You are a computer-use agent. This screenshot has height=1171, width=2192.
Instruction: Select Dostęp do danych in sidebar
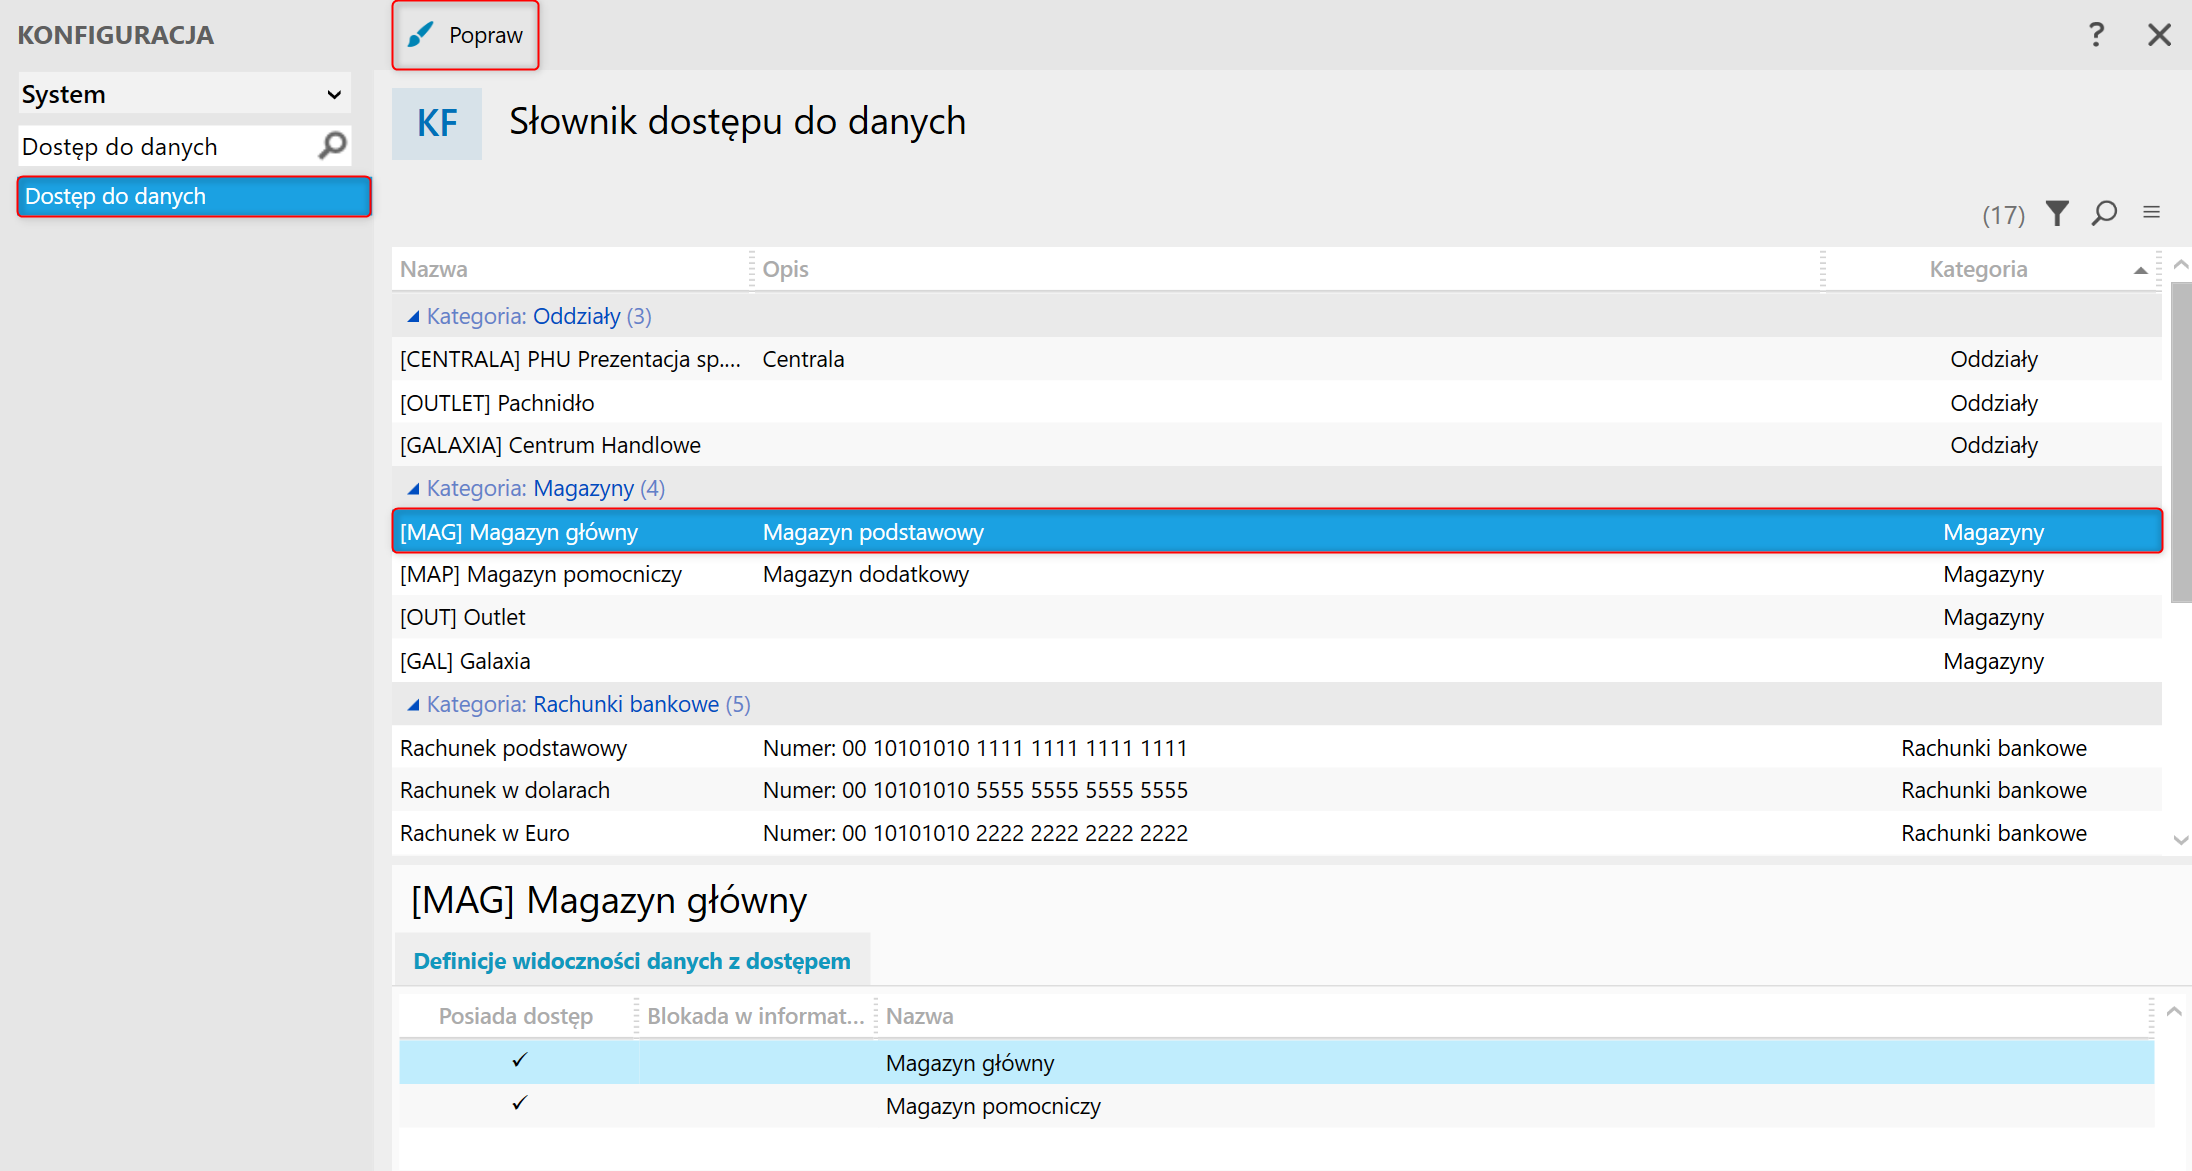point(194,196)
